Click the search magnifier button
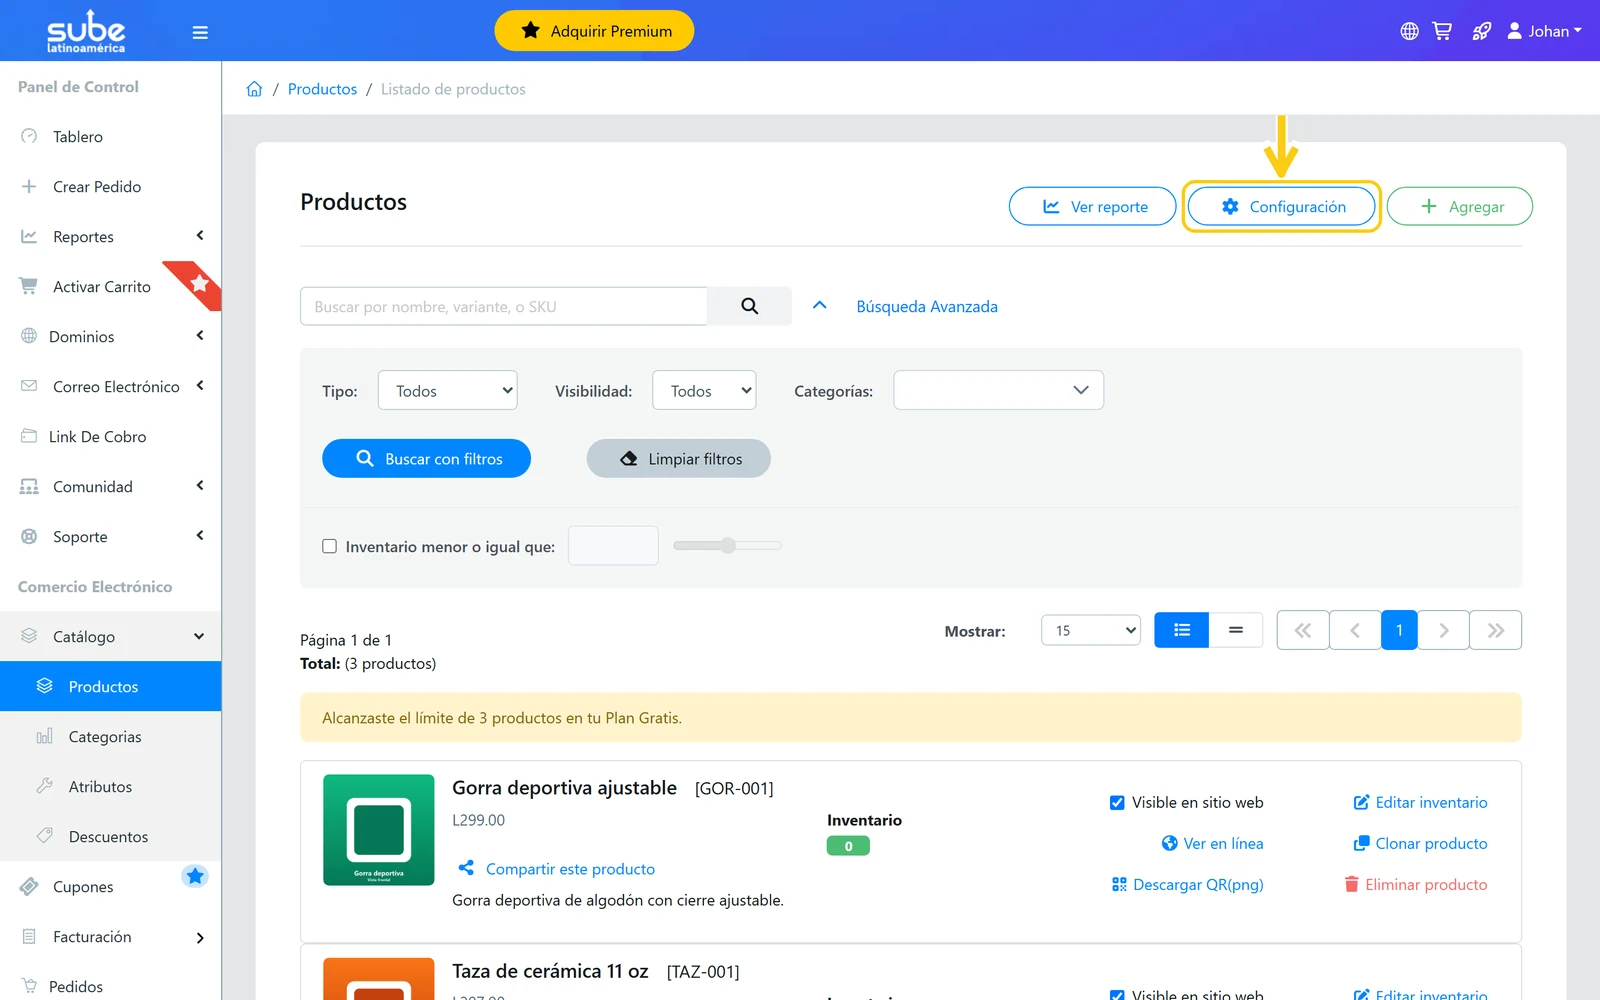This screenshot has height=1000, width=1600. (x=749, y=306)
